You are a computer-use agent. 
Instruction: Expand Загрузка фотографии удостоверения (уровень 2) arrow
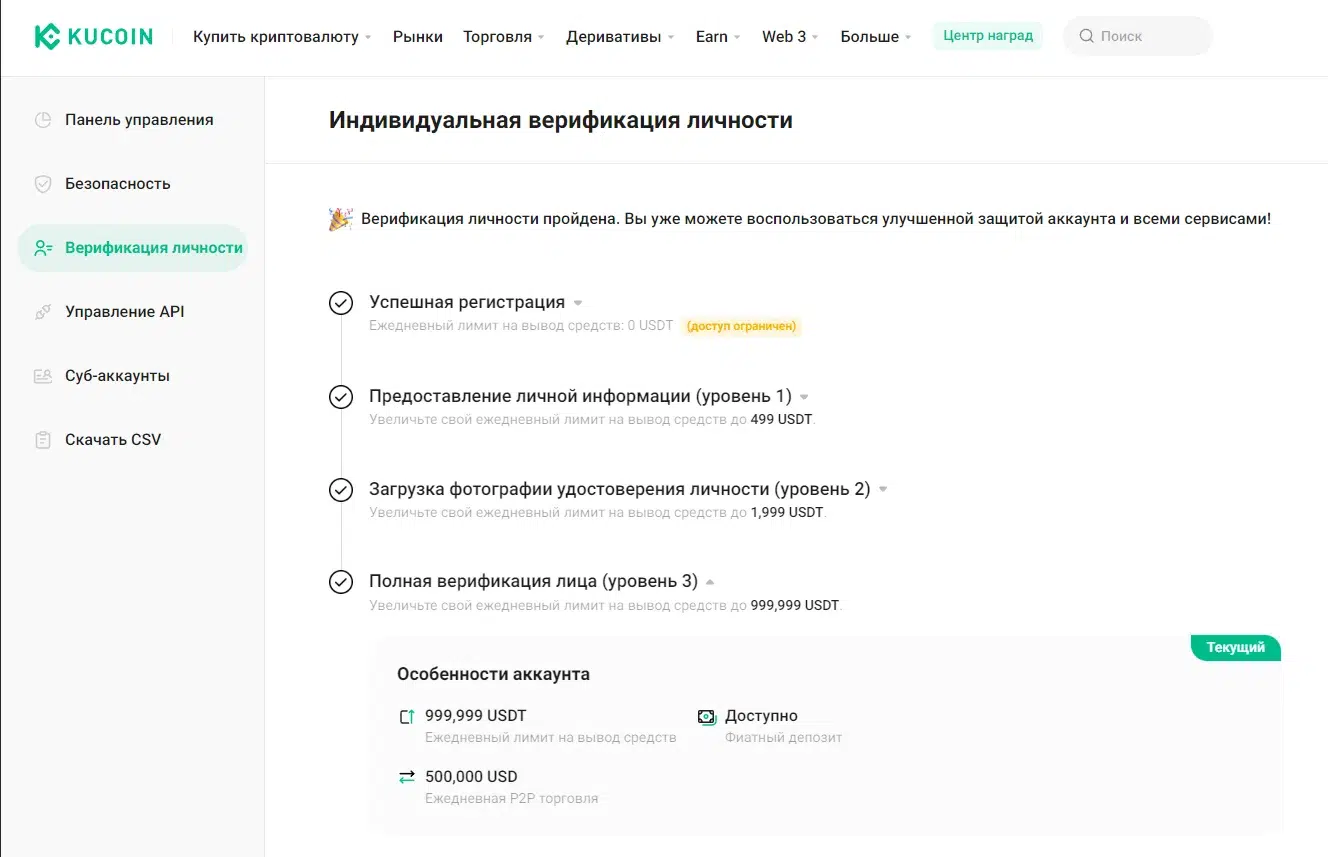[x=883, y=490]
